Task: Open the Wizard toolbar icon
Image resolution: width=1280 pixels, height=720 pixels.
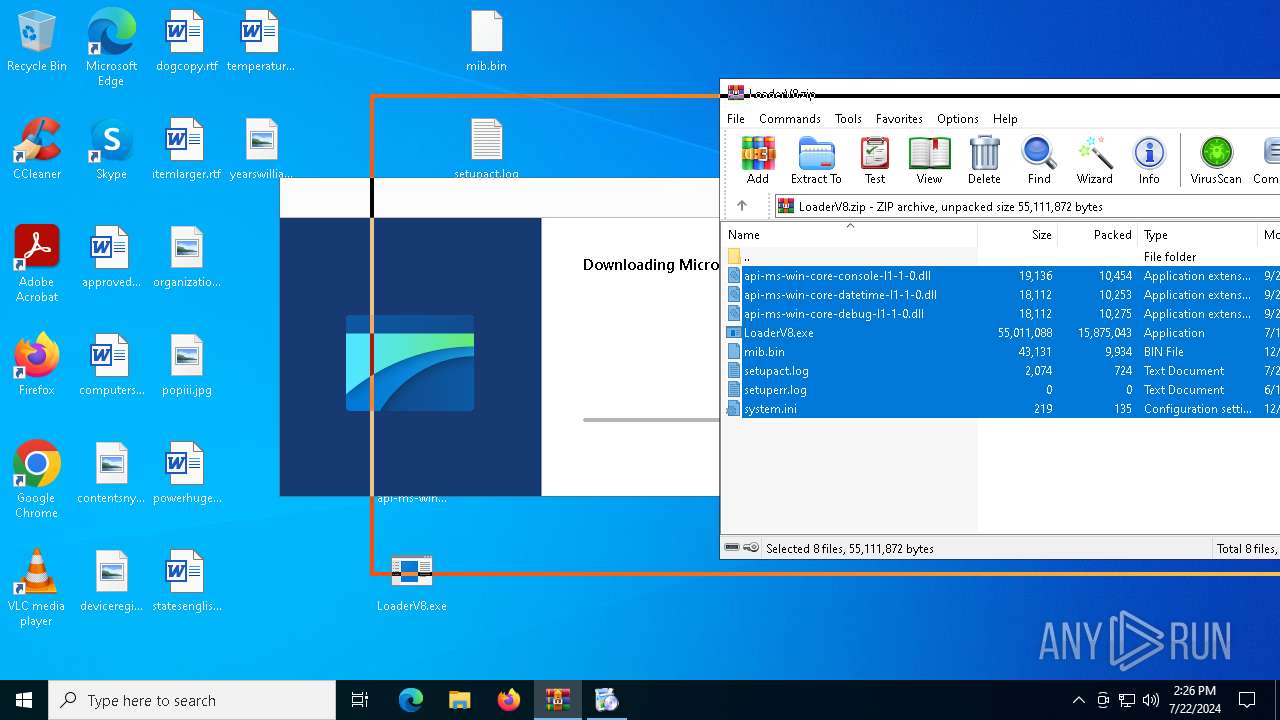Action: coord(1094,161)
